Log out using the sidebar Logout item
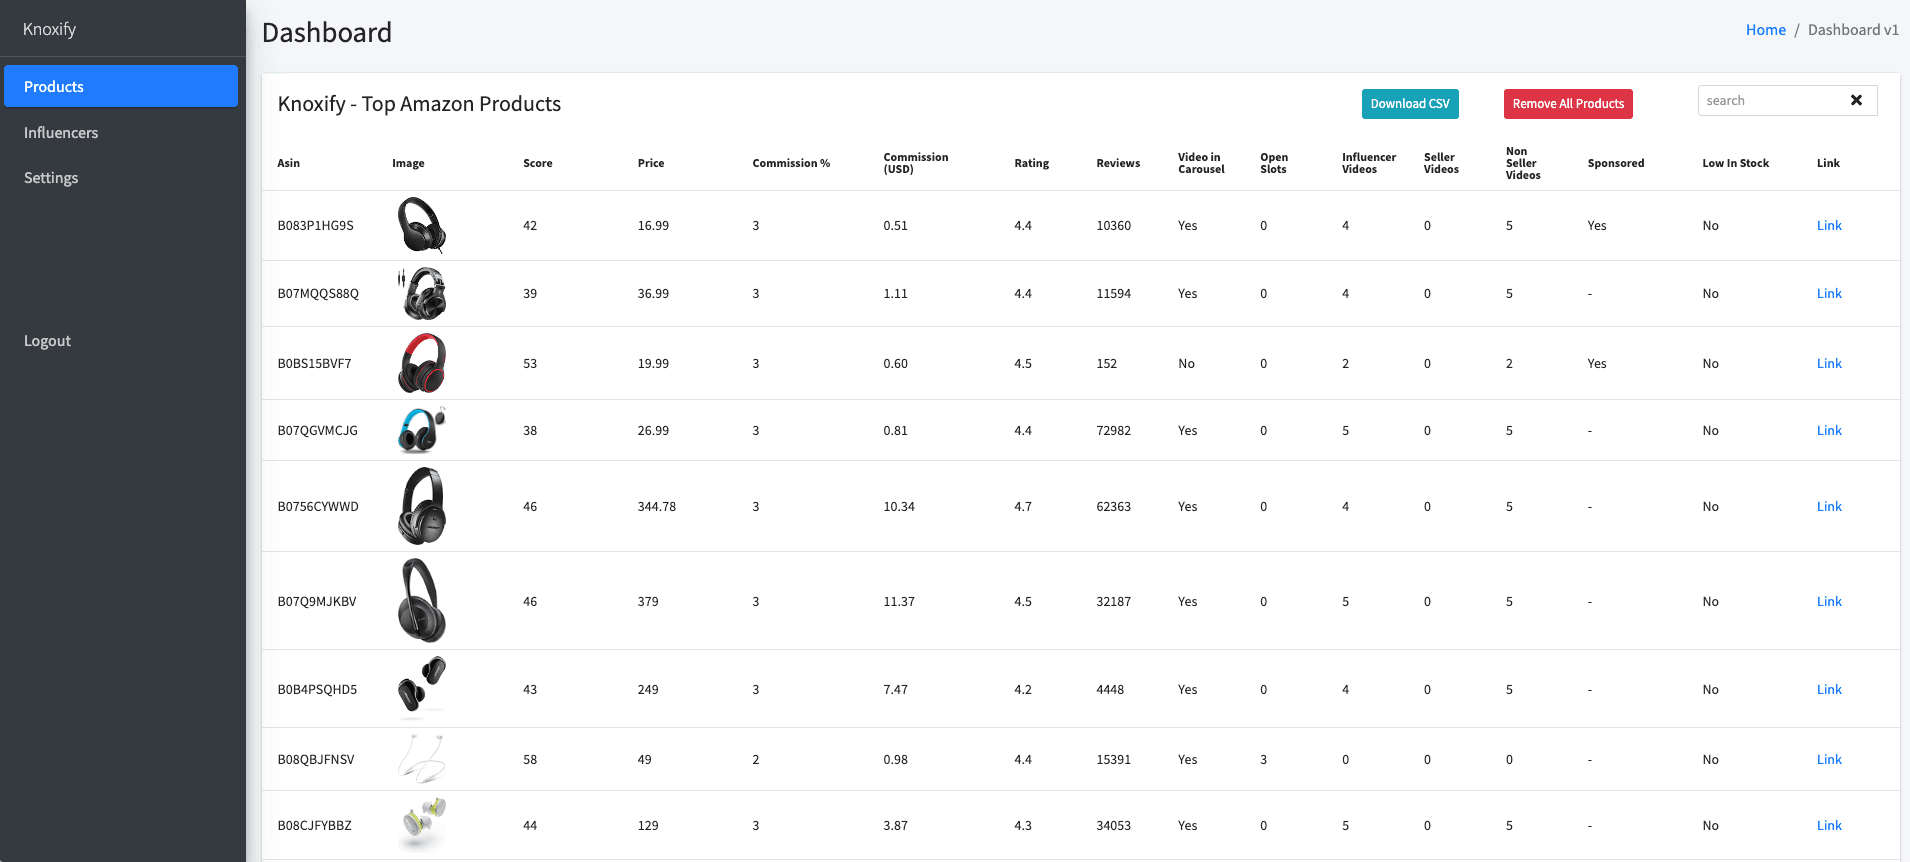 pyautogui.click(x=121, y=340)
